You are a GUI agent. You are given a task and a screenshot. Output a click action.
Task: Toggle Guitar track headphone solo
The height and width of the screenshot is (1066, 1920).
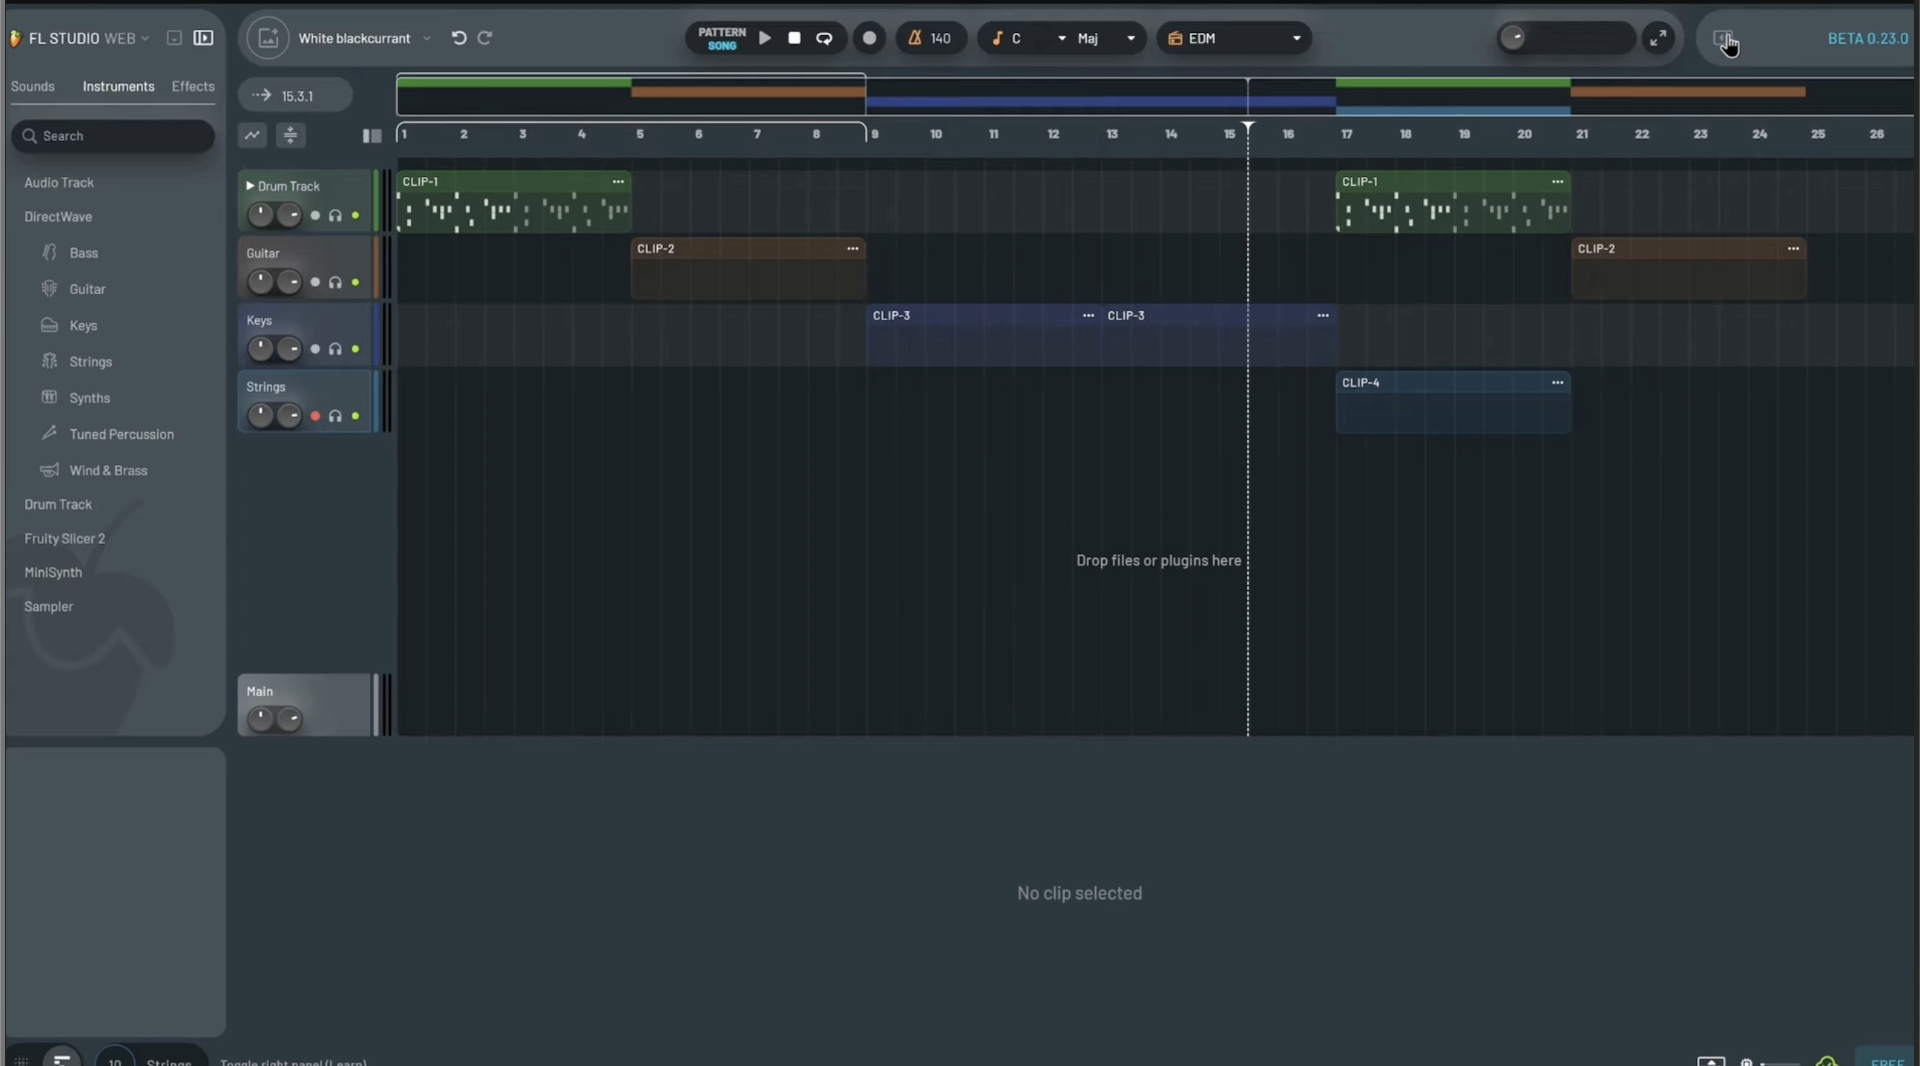coord(335,283)
